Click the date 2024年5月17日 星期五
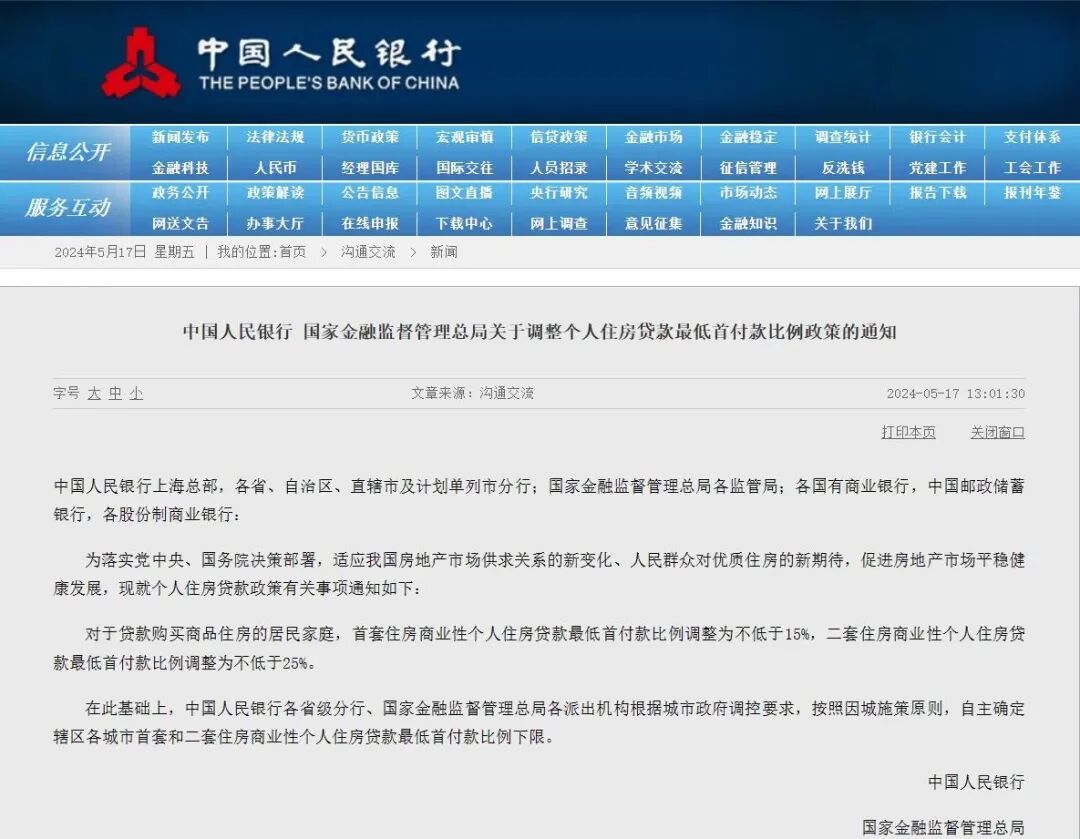 click(x=125, y=252)
